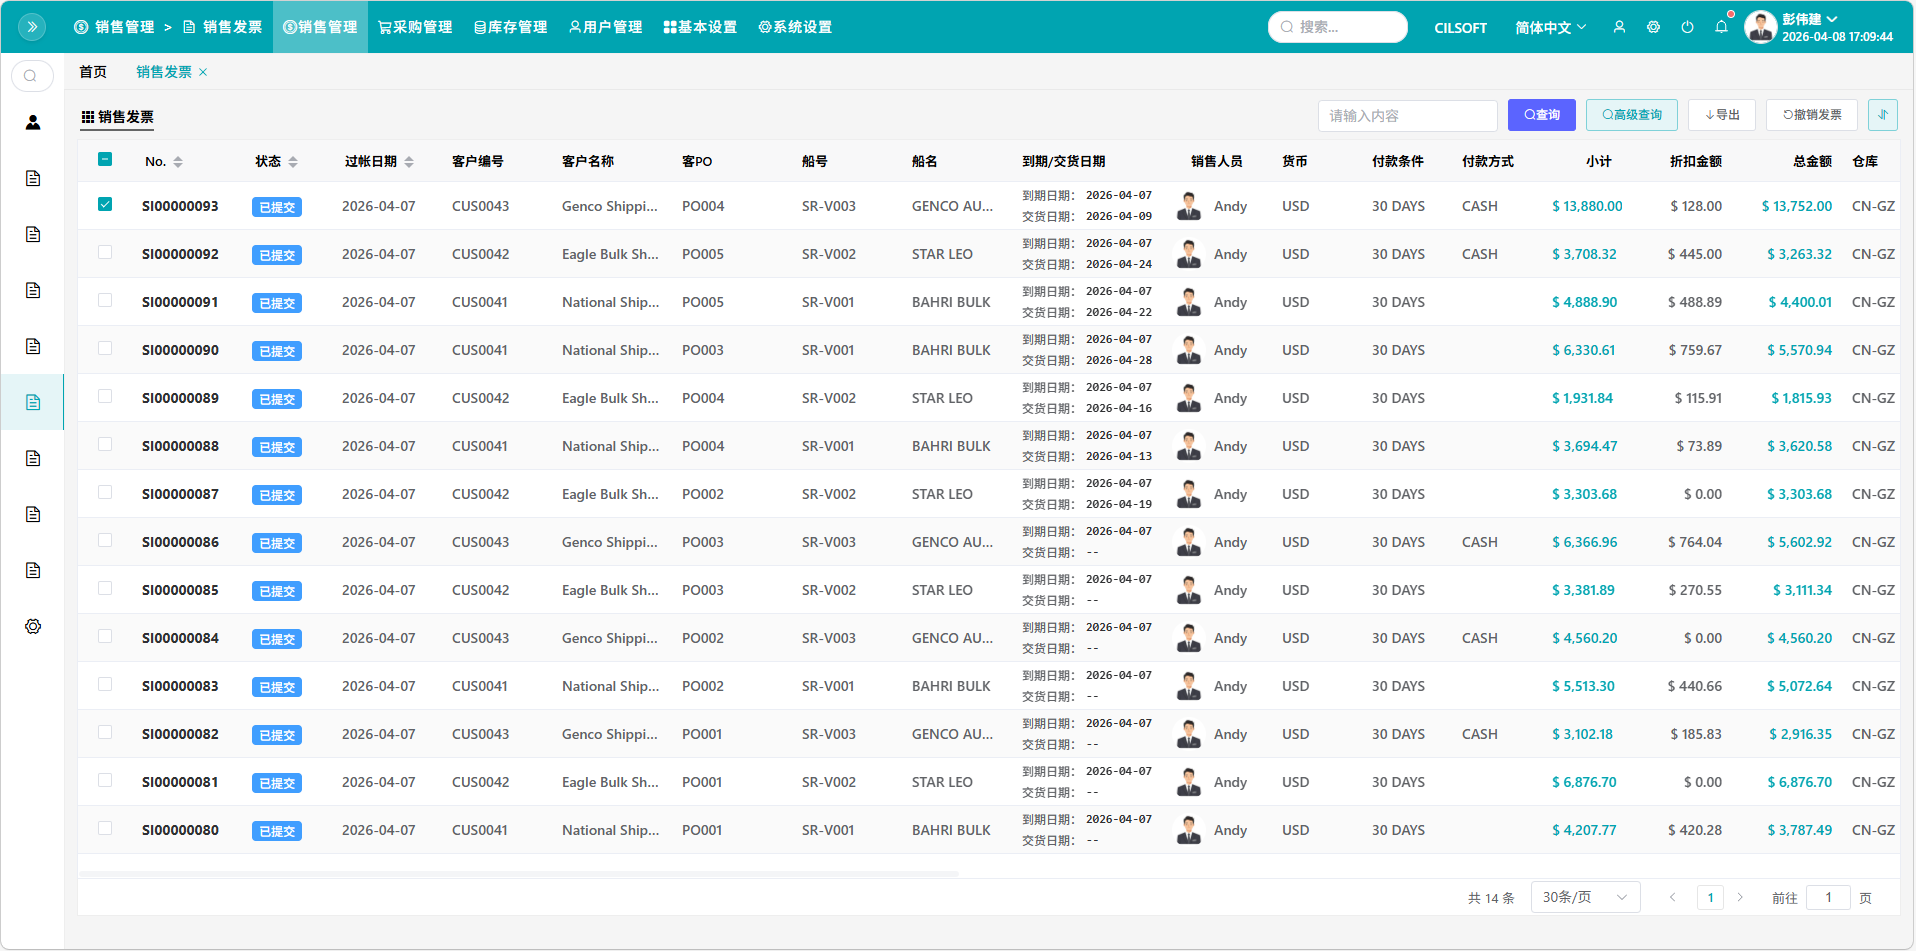Click the horizontal scrollbar under the table
The width and height of the screenshot is (1916, 951).
518,874
